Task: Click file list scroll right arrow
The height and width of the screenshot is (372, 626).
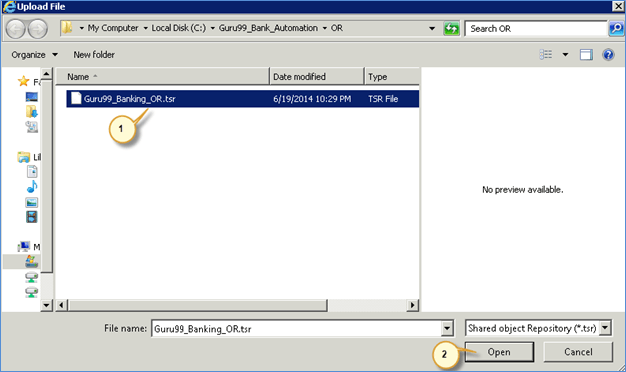Action: (x=412, y=305)
